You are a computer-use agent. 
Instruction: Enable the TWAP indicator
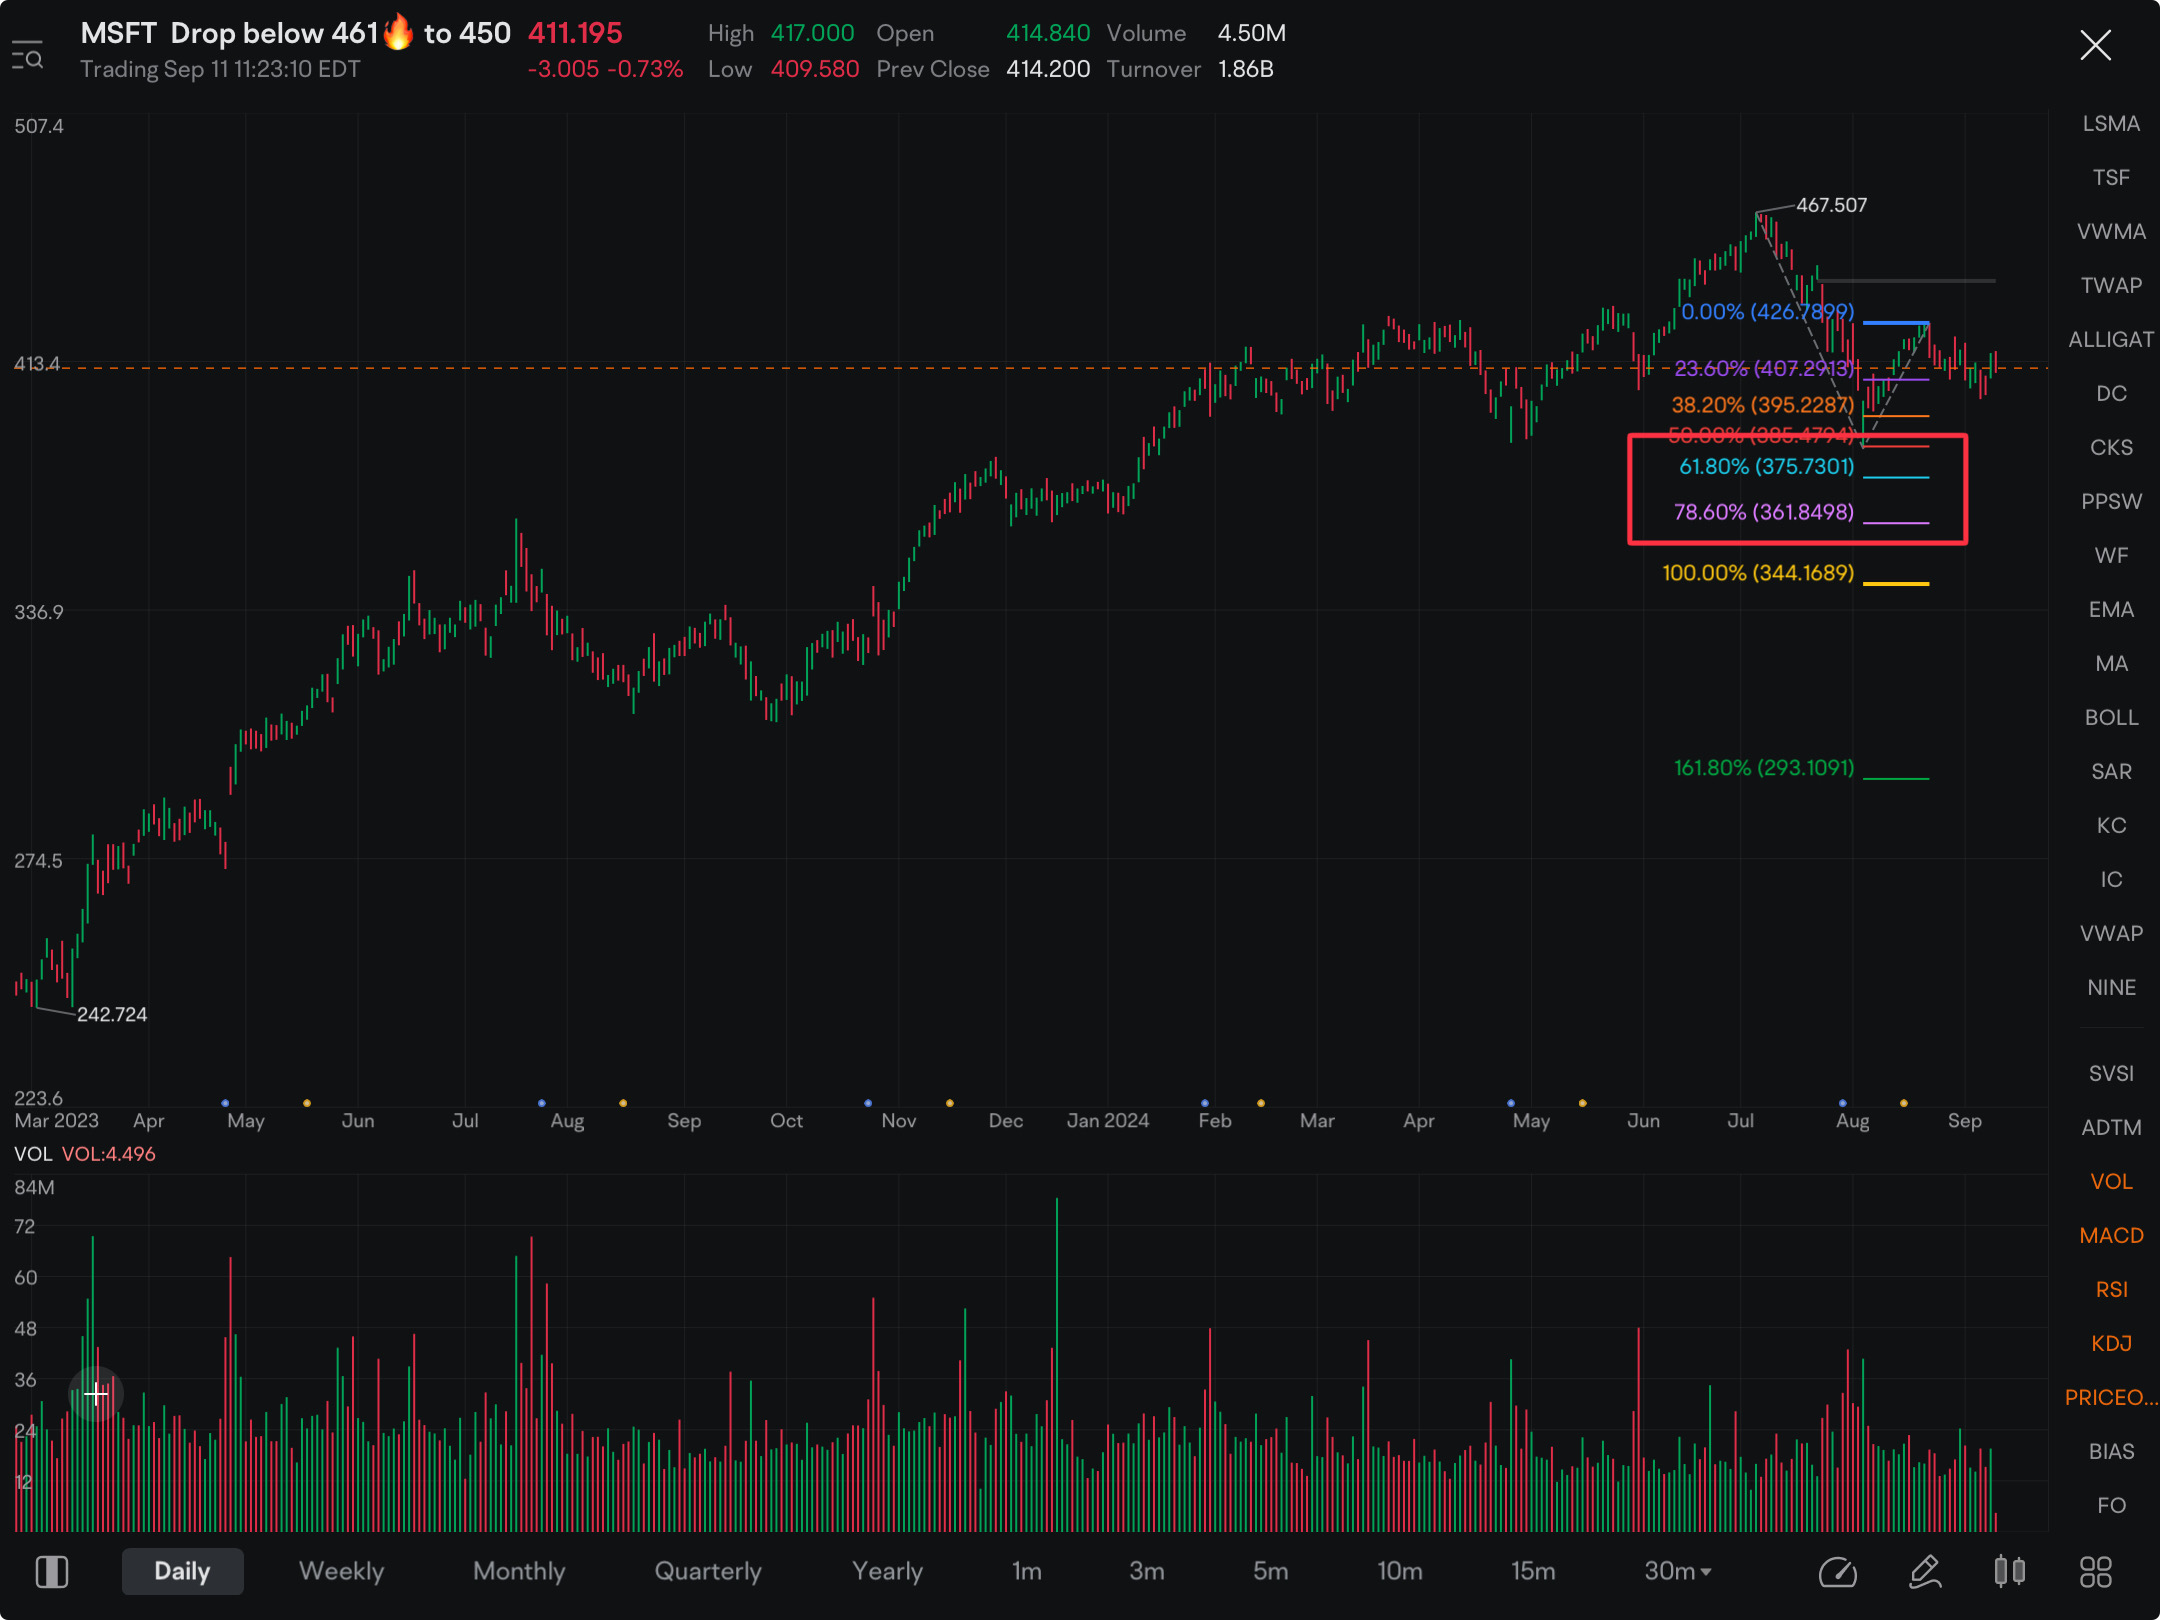[x=2111, y=285]
